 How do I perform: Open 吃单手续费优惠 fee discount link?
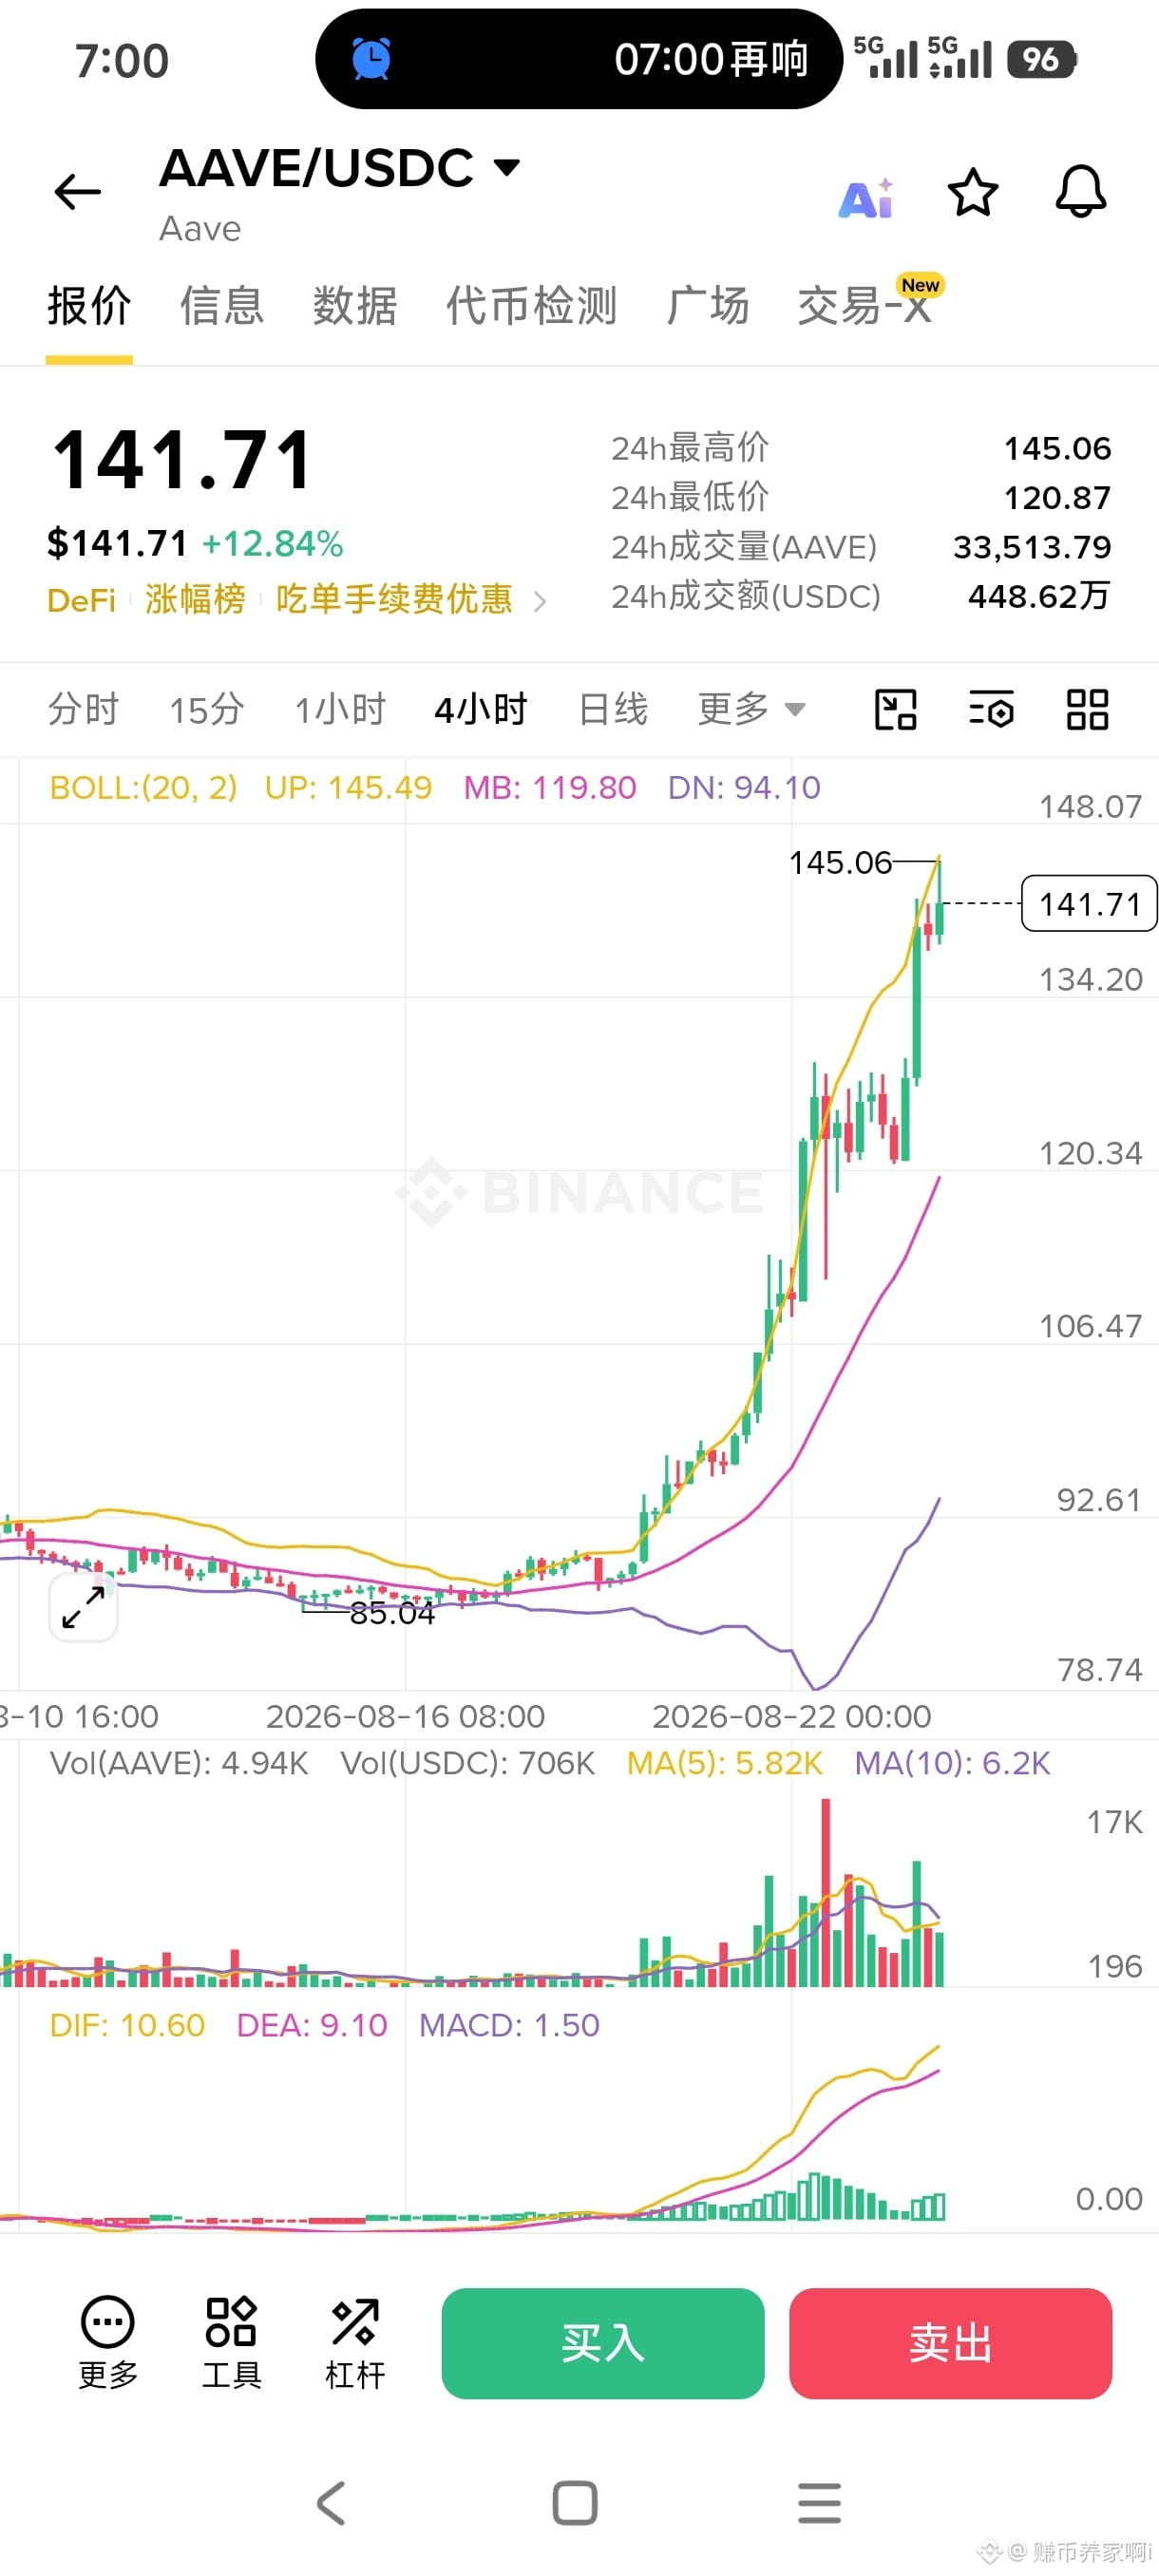(x=394, y=600)
